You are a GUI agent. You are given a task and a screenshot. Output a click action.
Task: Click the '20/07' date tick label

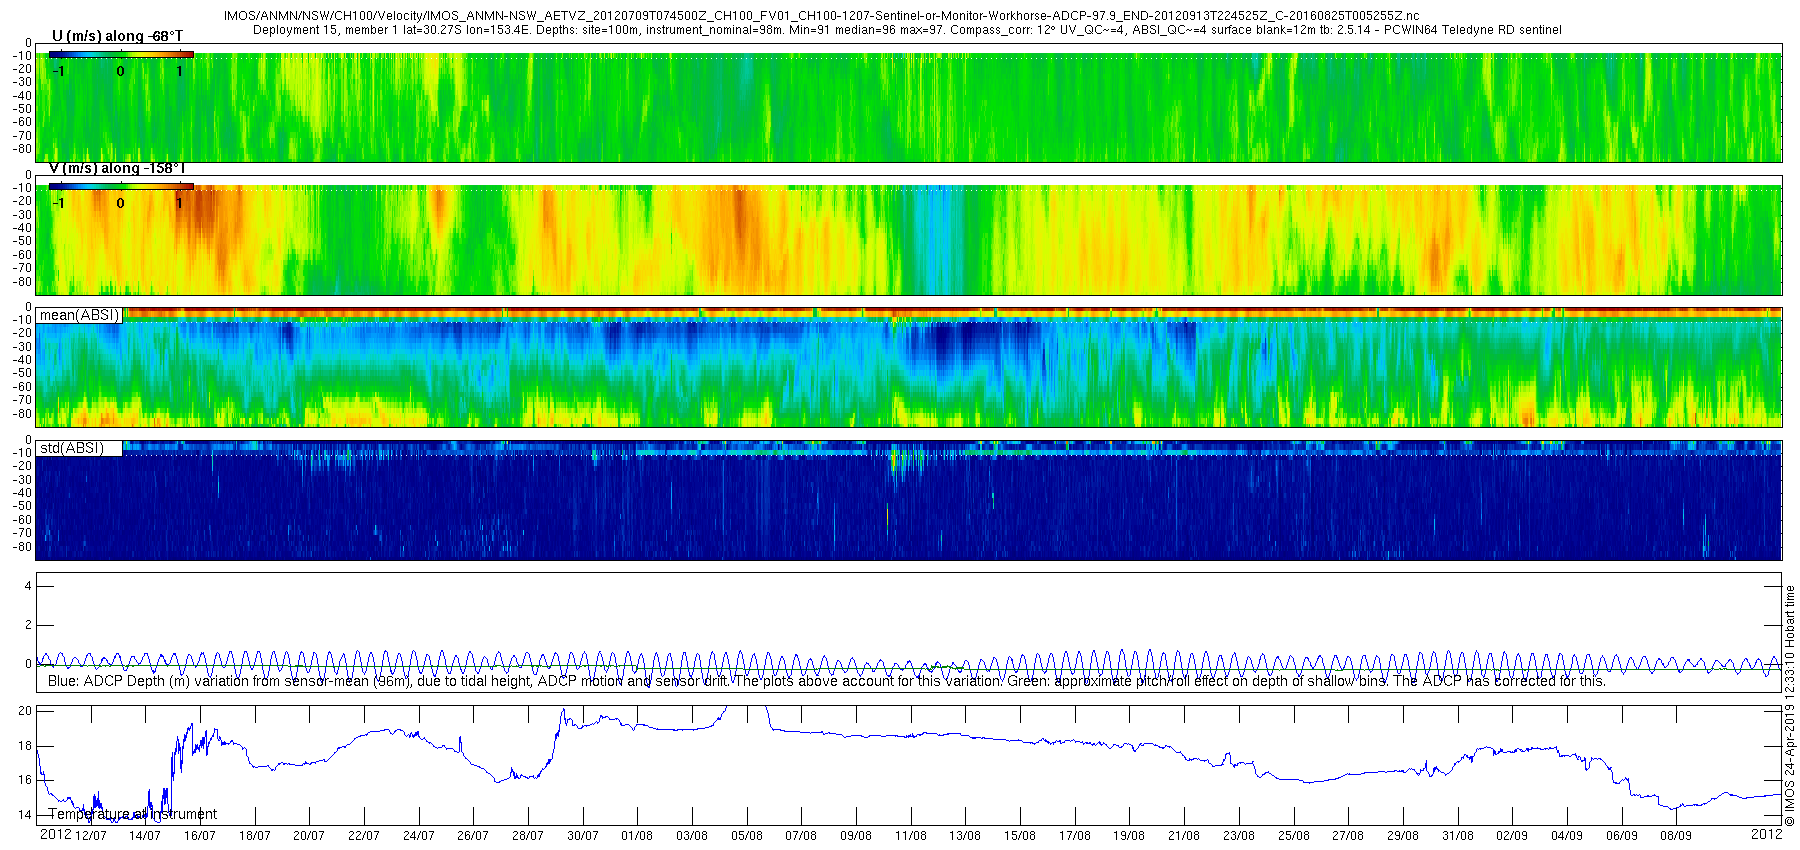309,836
